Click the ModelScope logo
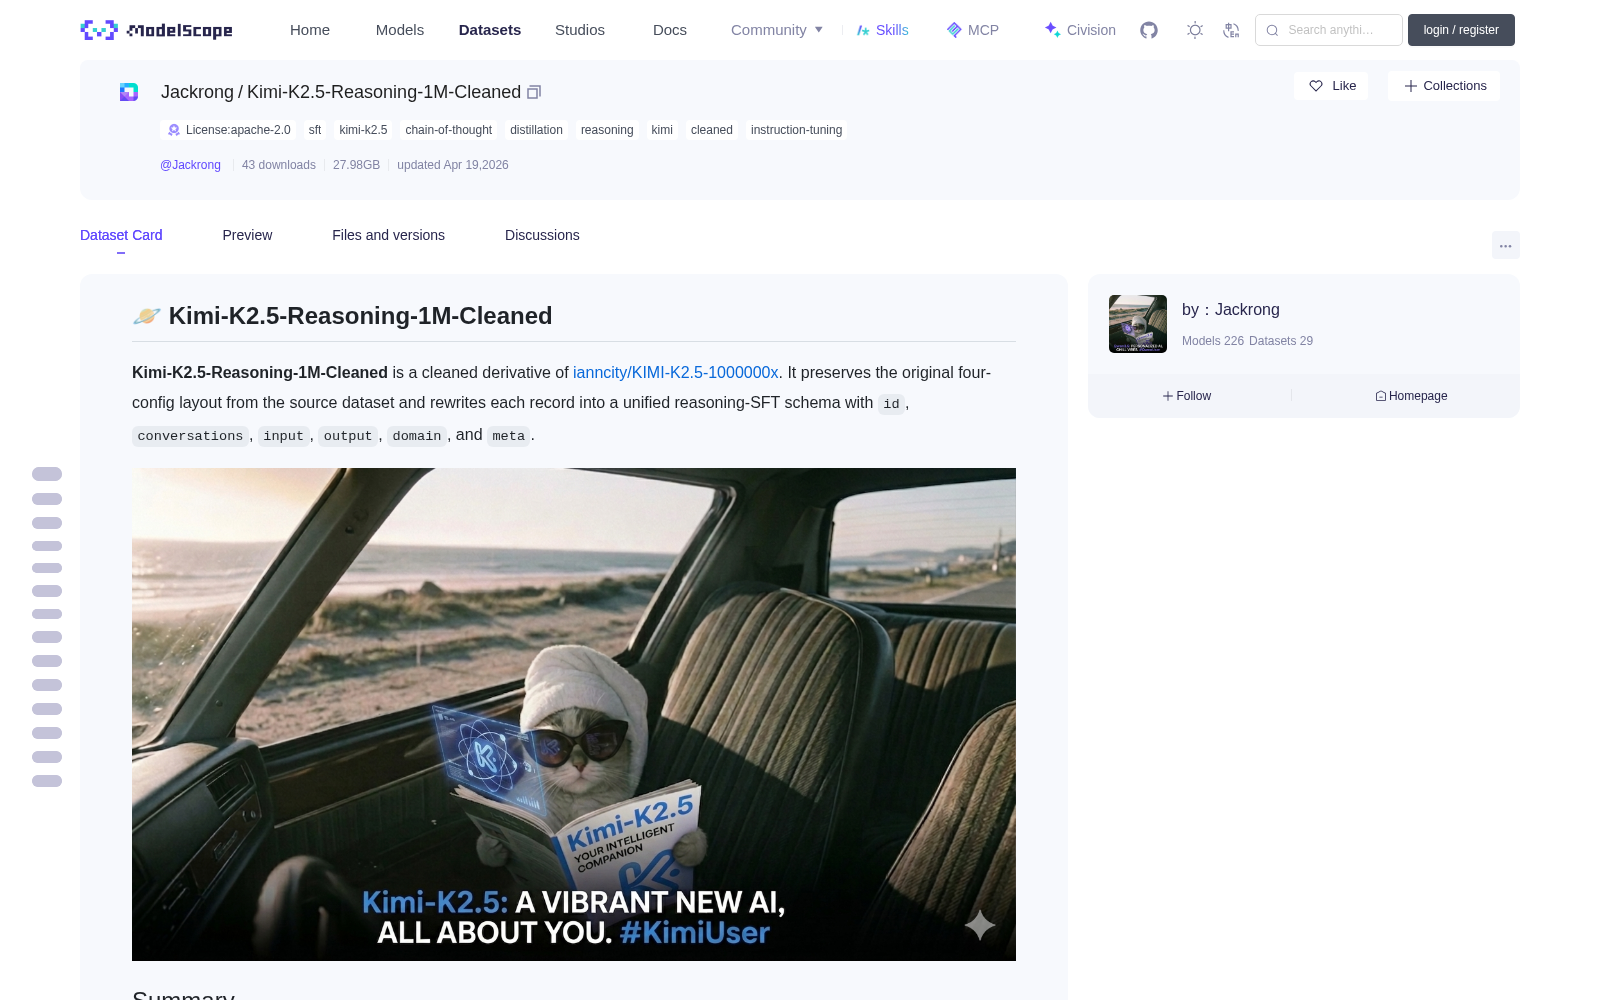Image resolution: width=1600 pixels, height=1000 pixels. (x=156, y=30)
